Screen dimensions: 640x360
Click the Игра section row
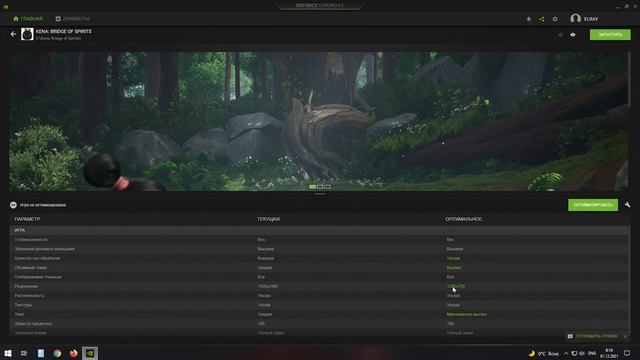click(320, 230)
